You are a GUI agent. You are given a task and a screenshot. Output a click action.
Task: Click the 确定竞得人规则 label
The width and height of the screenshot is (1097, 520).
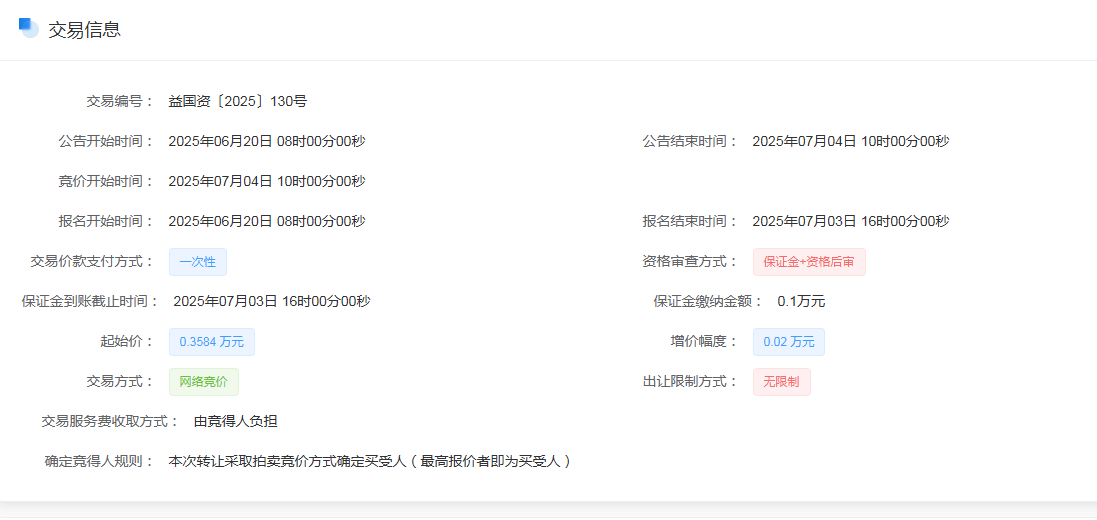99,462
